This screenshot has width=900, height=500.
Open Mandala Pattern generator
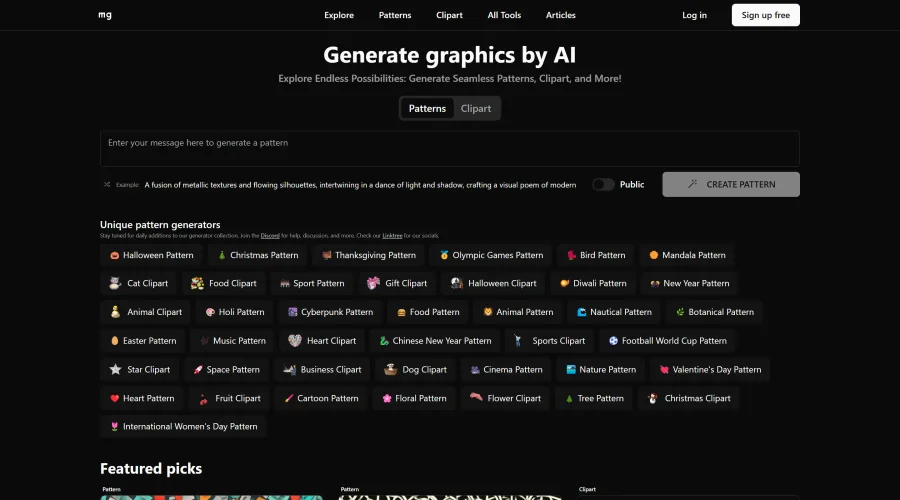click(687, 255)
